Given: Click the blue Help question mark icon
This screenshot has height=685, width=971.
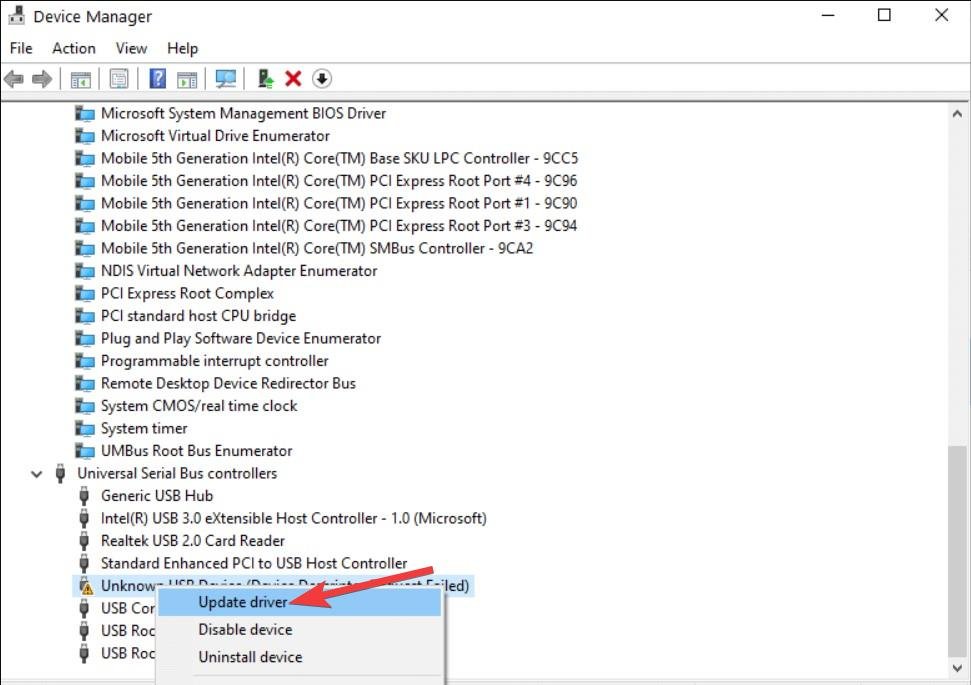Looking at the screenshot, I should [x=158, y=79].
